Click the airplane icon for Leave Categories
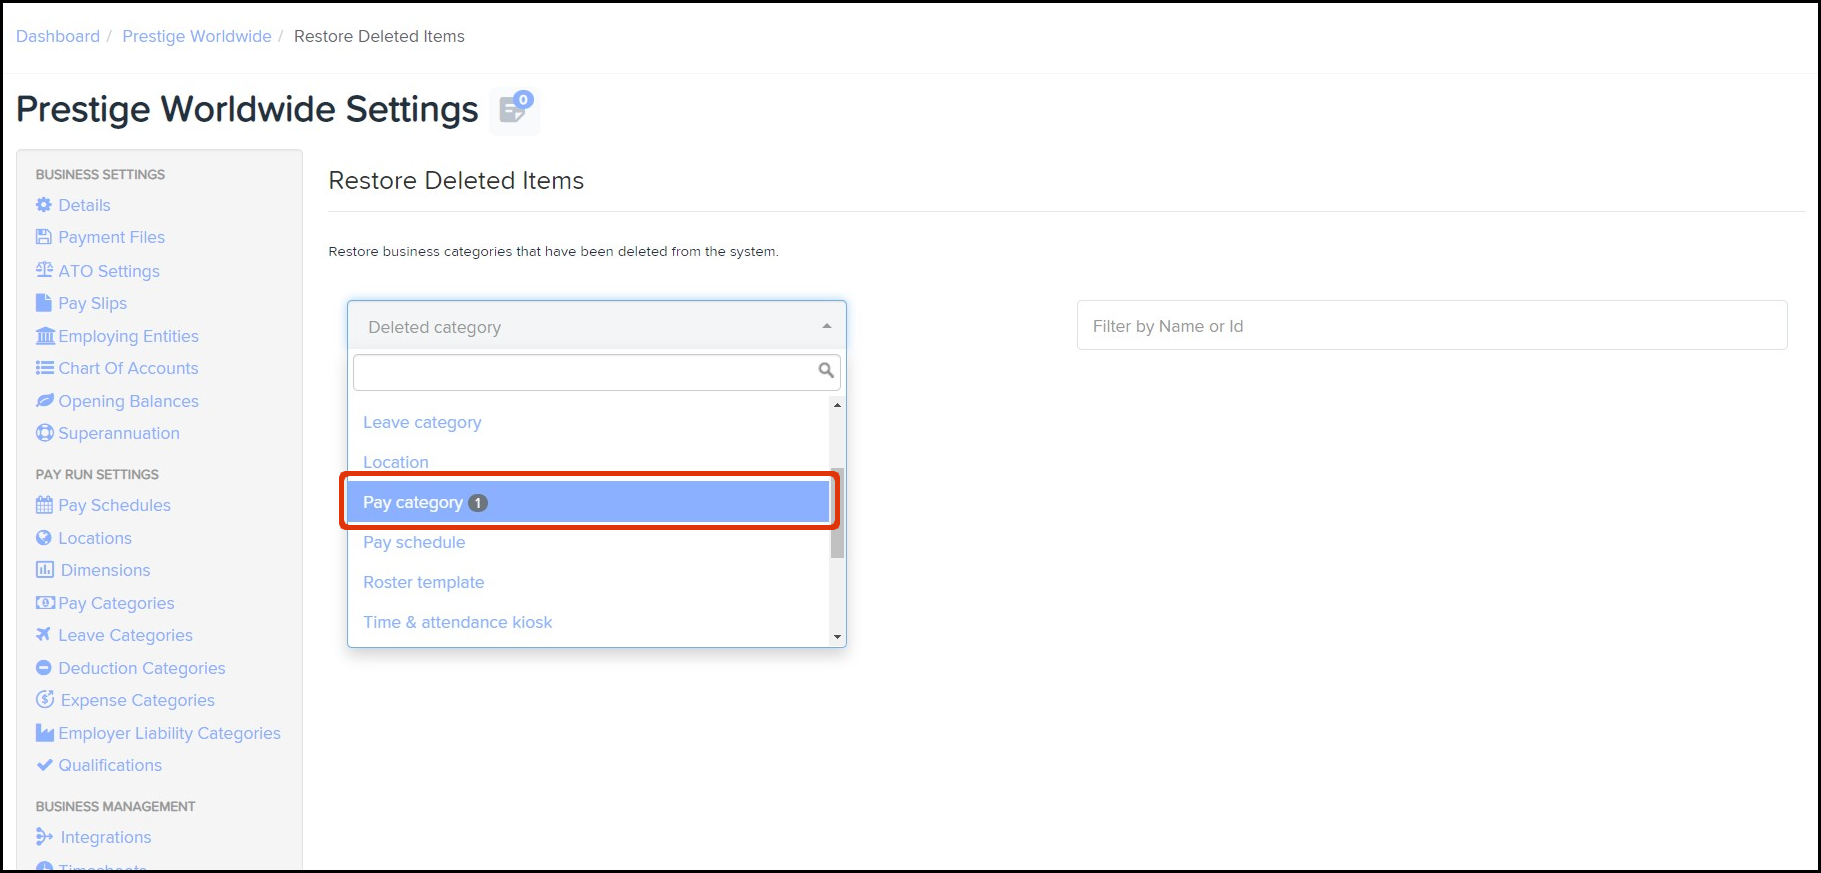The height and width of the screenshot is (873, 1821). pyautogui.click(x=44, y=634)
